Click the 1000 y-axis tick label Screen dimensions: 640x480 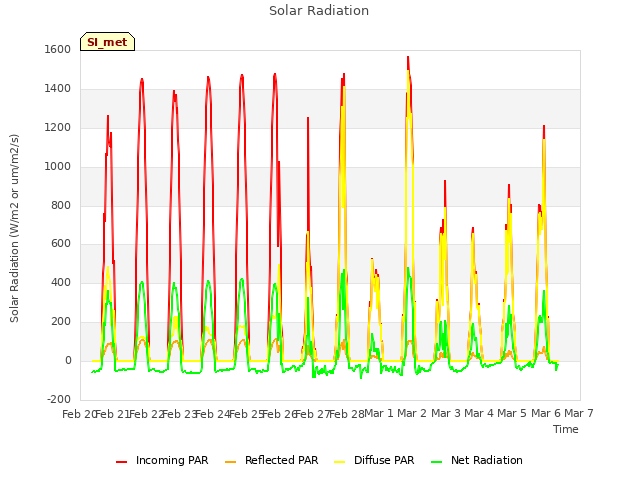[x=58, y=167]
